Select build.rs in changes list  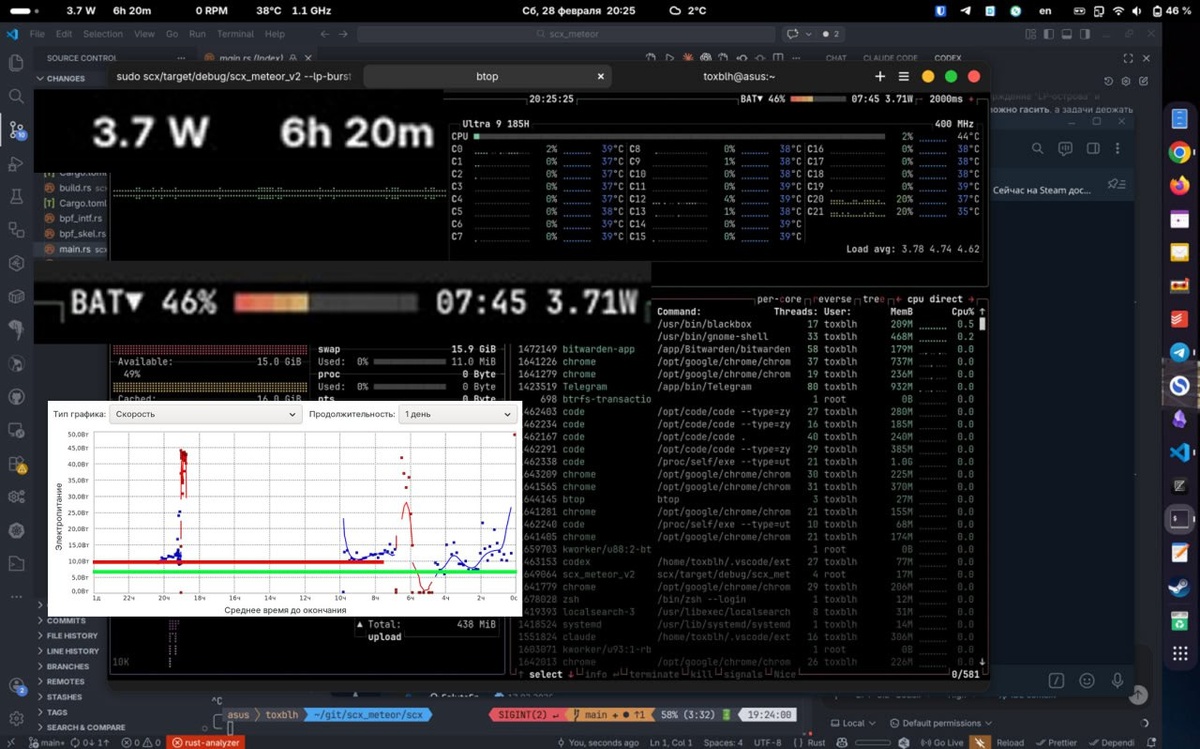coord(73,187)
